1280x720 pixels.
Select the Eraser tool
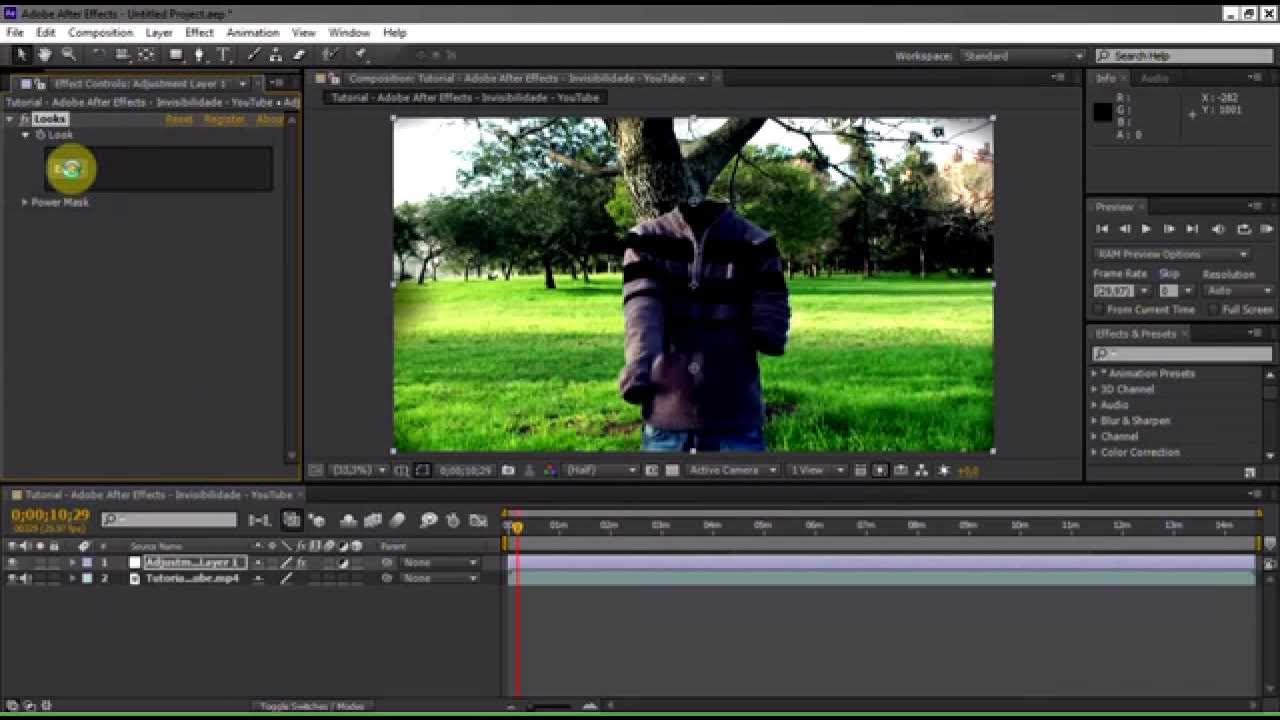pyautogui.click(x=298, y=55)
